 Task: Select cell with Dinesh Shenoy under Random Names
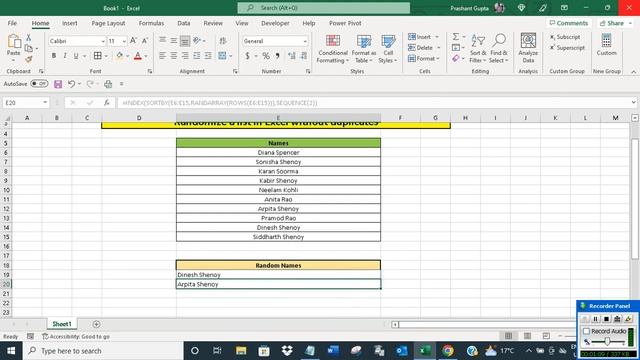click(278, 275)
